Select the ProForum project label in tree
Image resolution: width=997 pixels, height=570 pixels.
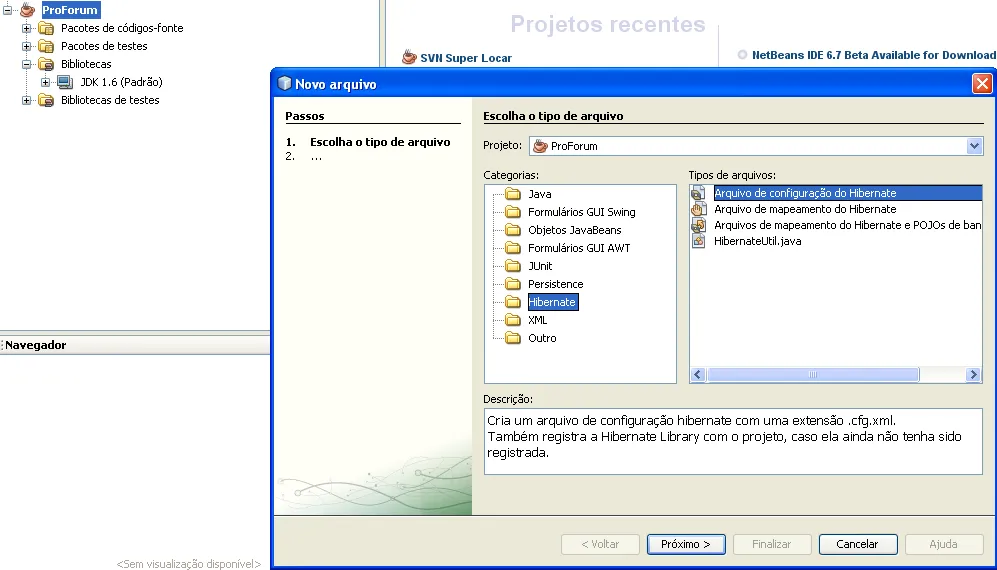(70, 10)
